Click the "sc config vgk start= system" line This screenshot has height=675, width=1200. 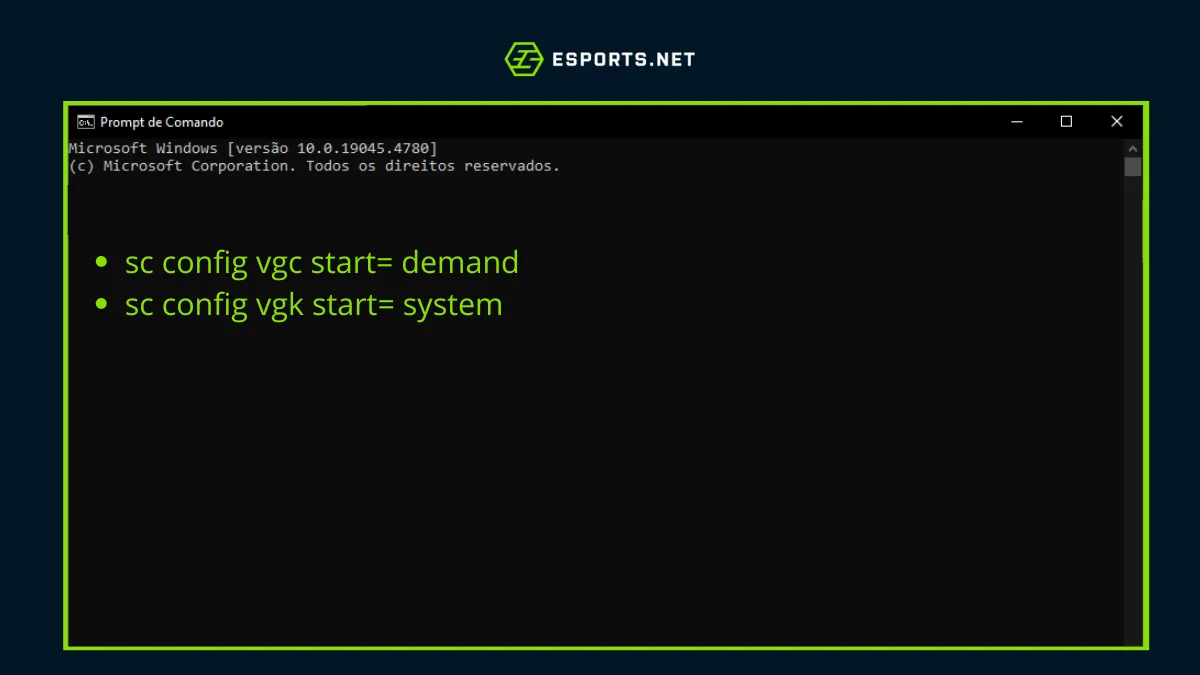click(x=313, y=305)
